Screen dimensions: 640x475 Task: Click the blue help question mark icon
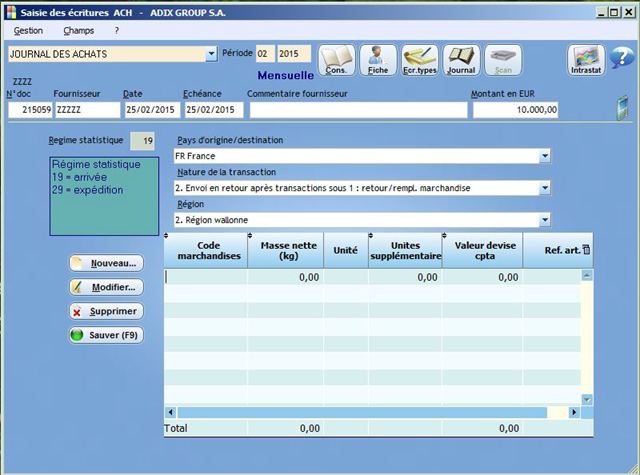point(622,57)
